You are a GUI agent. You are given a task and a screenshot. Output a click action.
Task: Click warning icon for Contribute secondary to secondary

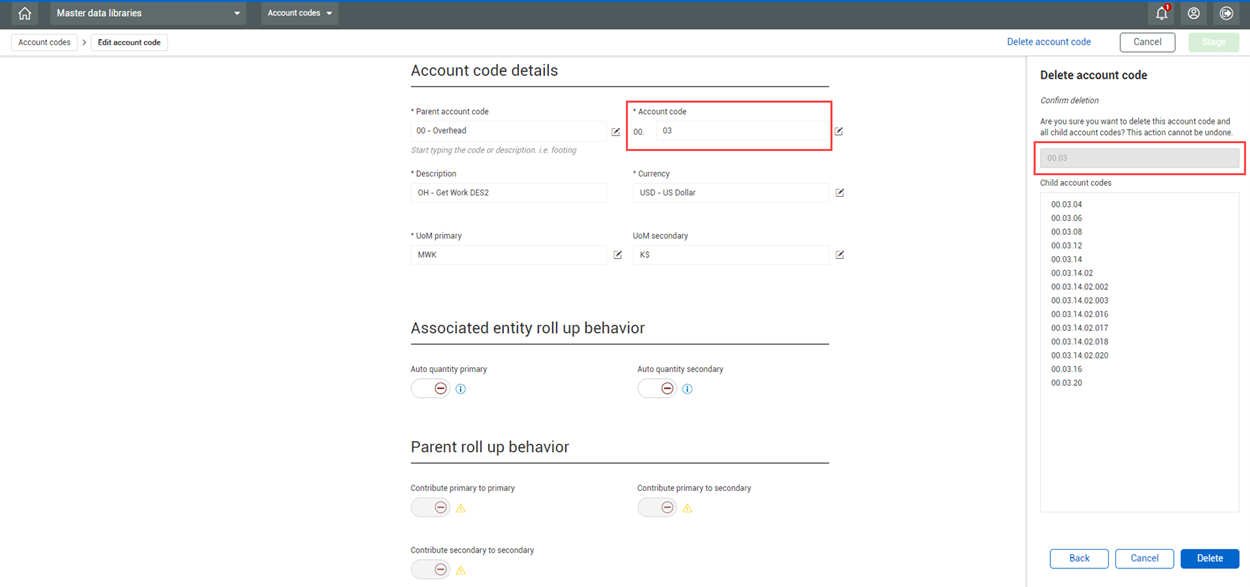(461, 570)
